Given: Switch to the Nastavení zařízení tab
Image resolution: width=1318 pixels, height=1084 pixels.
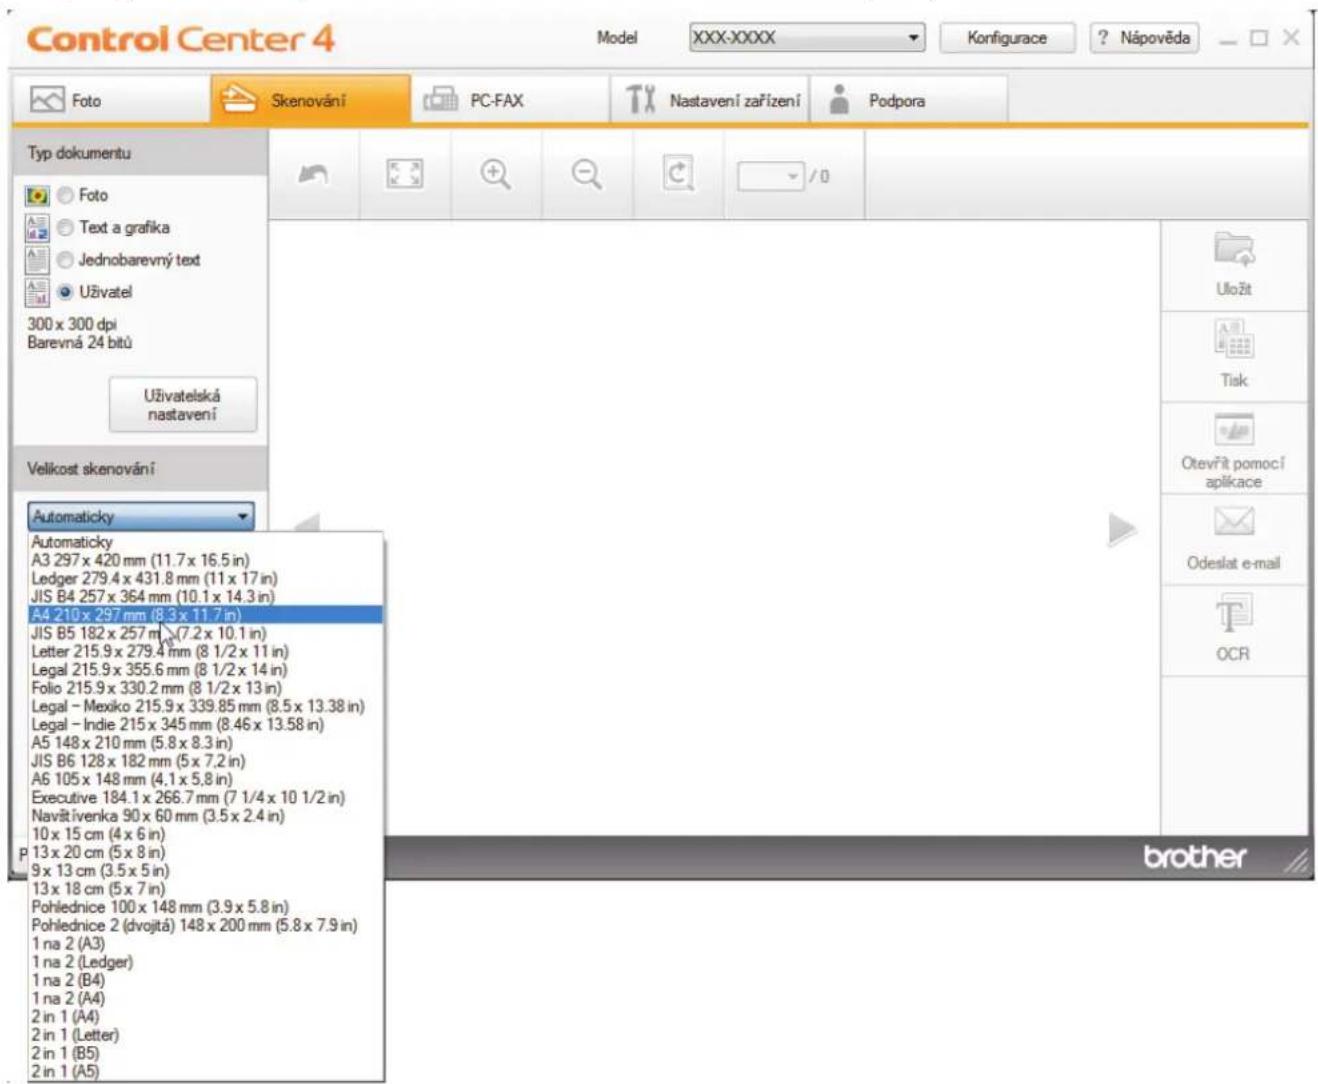Looking at the screenshot, I should [x=710, y=100].
